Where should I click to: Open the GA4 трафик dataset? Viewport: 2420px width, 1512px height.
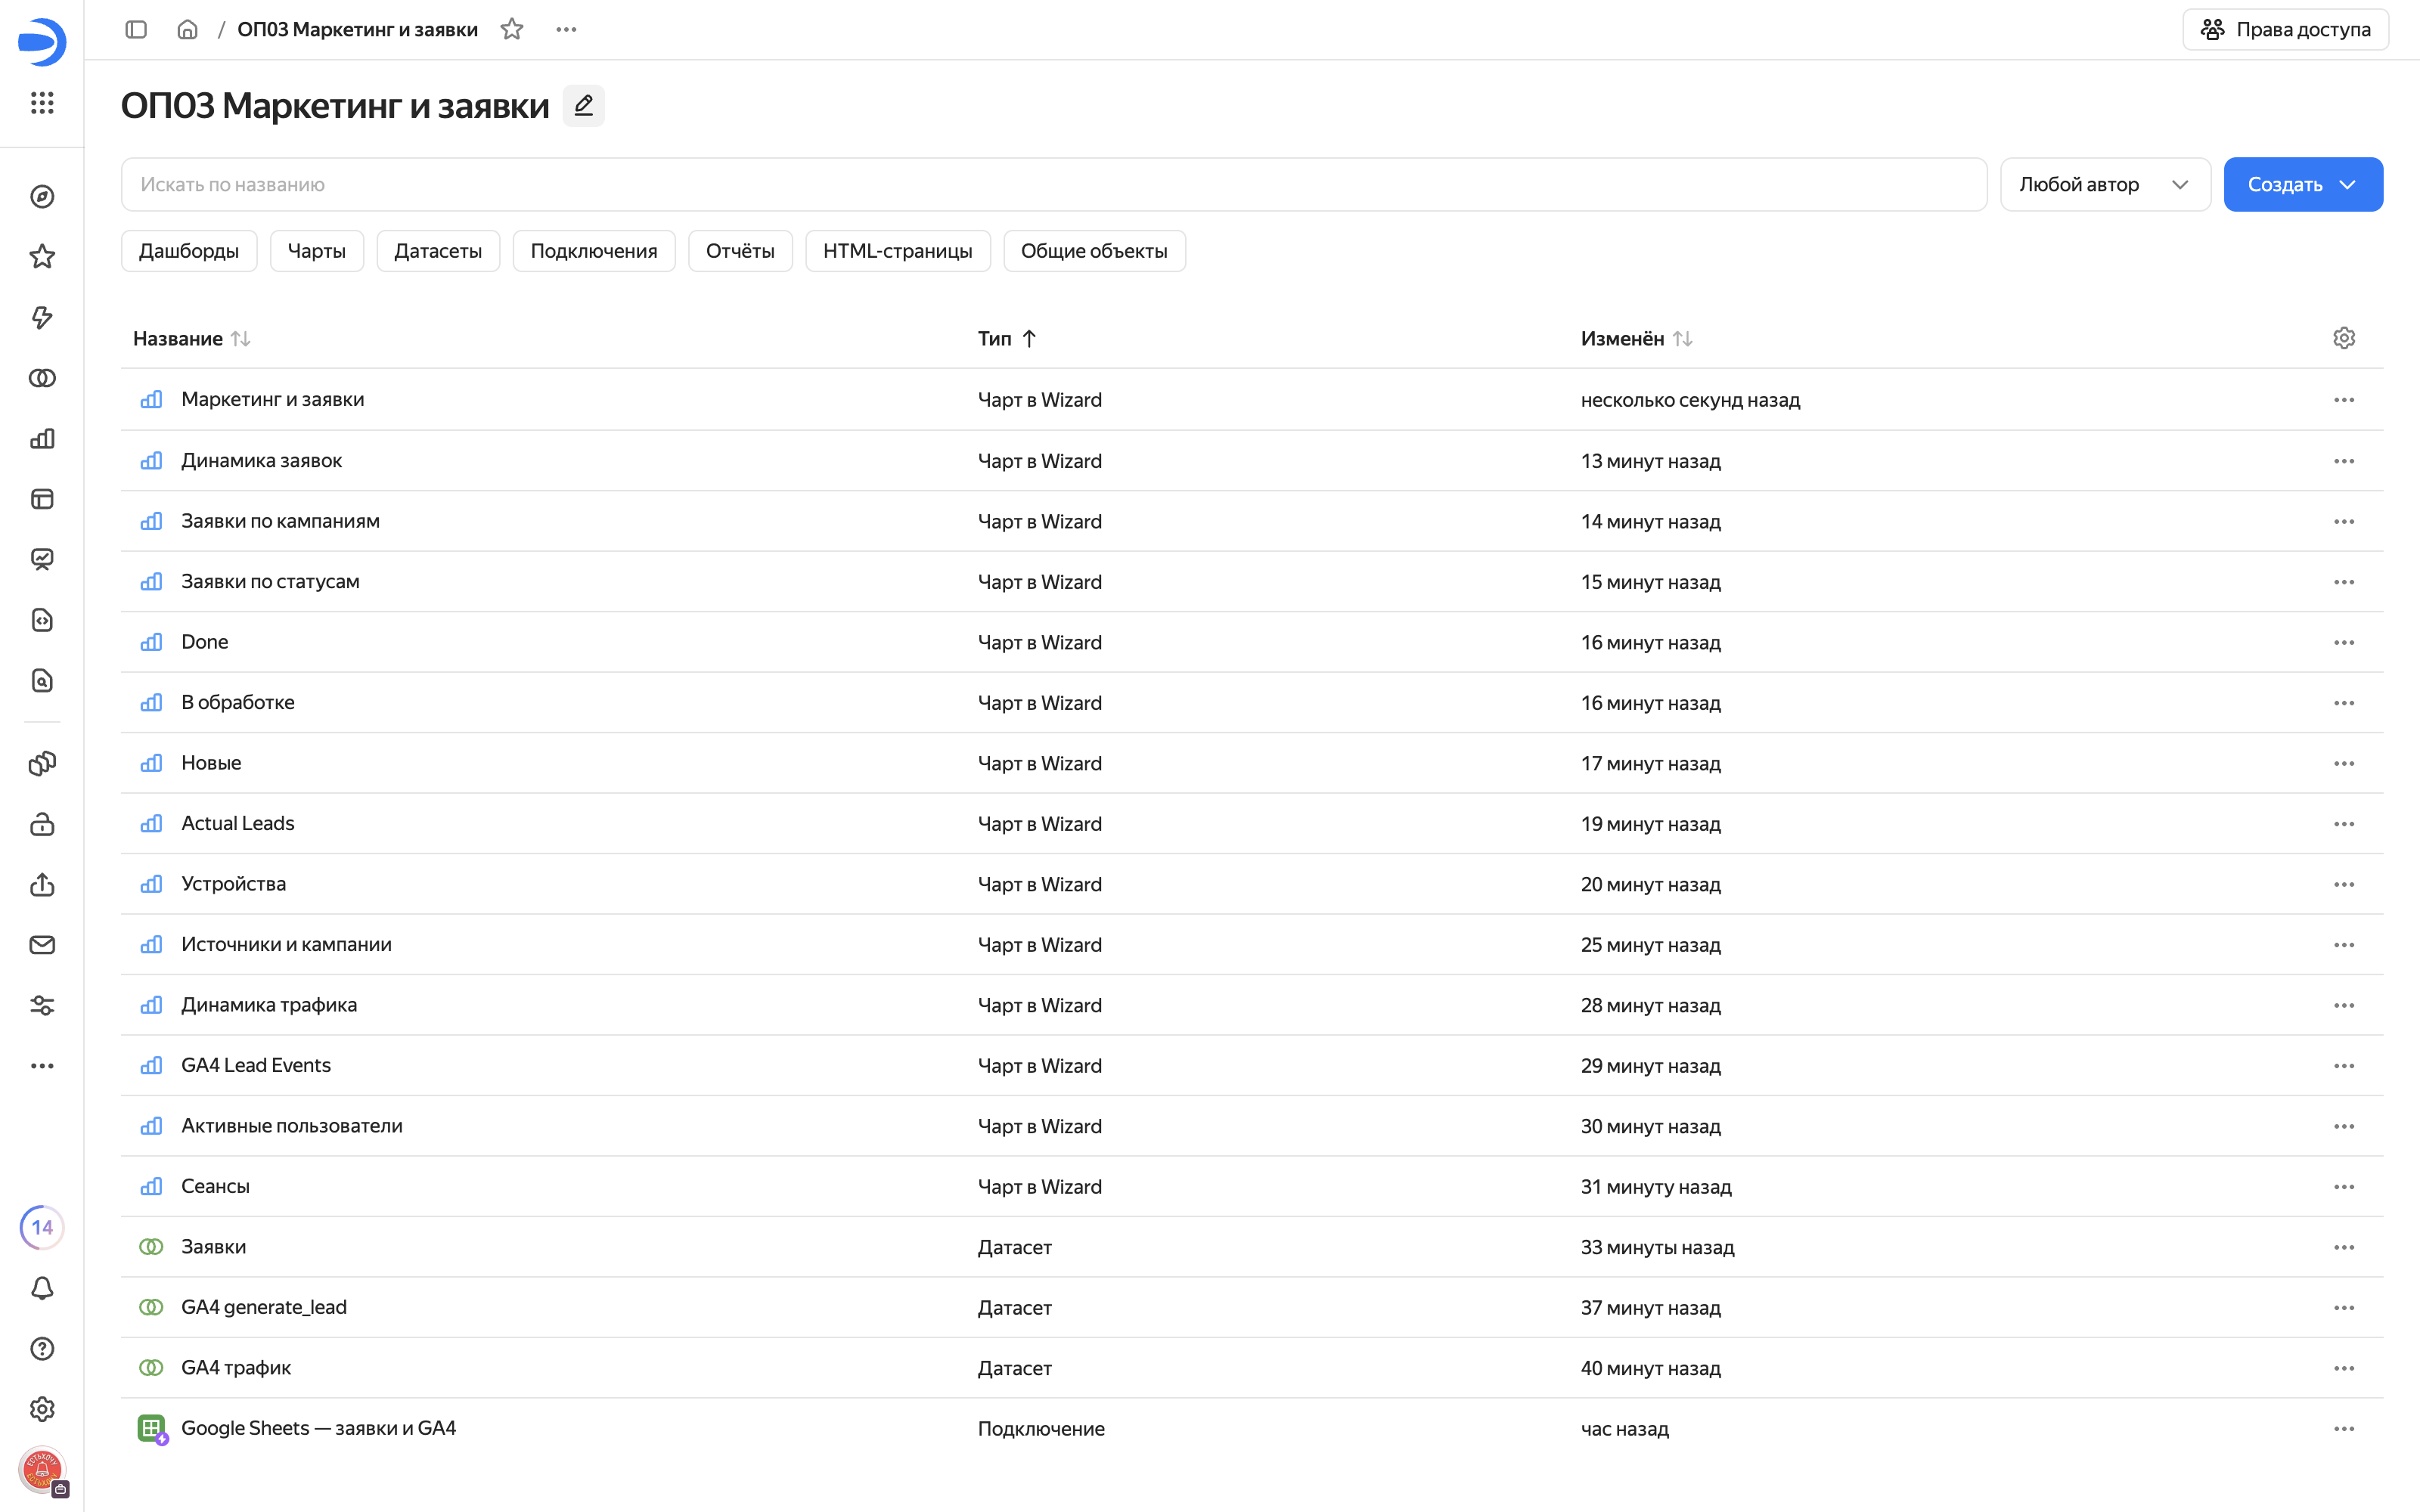click(236, 1367)
